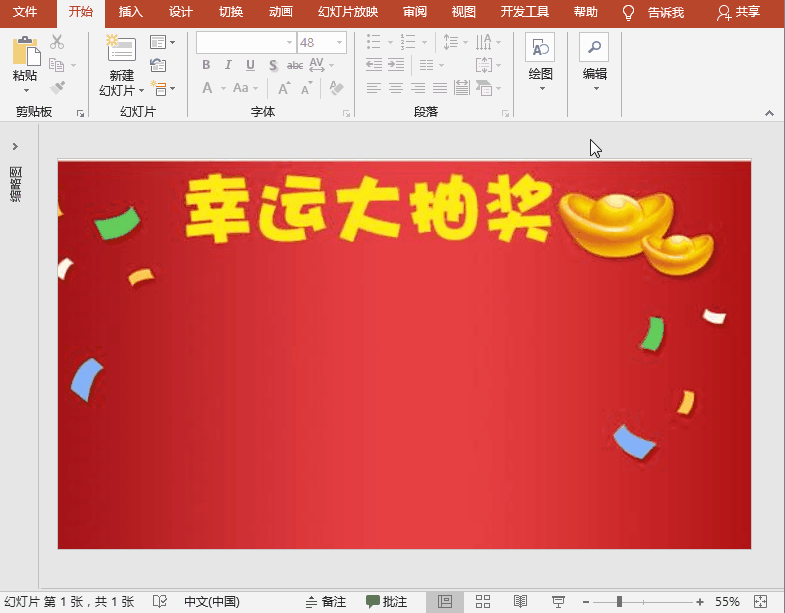Toggle Align Left paragraph alignment
The height and width of the screenshot is (613, 785).
point(373,89)
